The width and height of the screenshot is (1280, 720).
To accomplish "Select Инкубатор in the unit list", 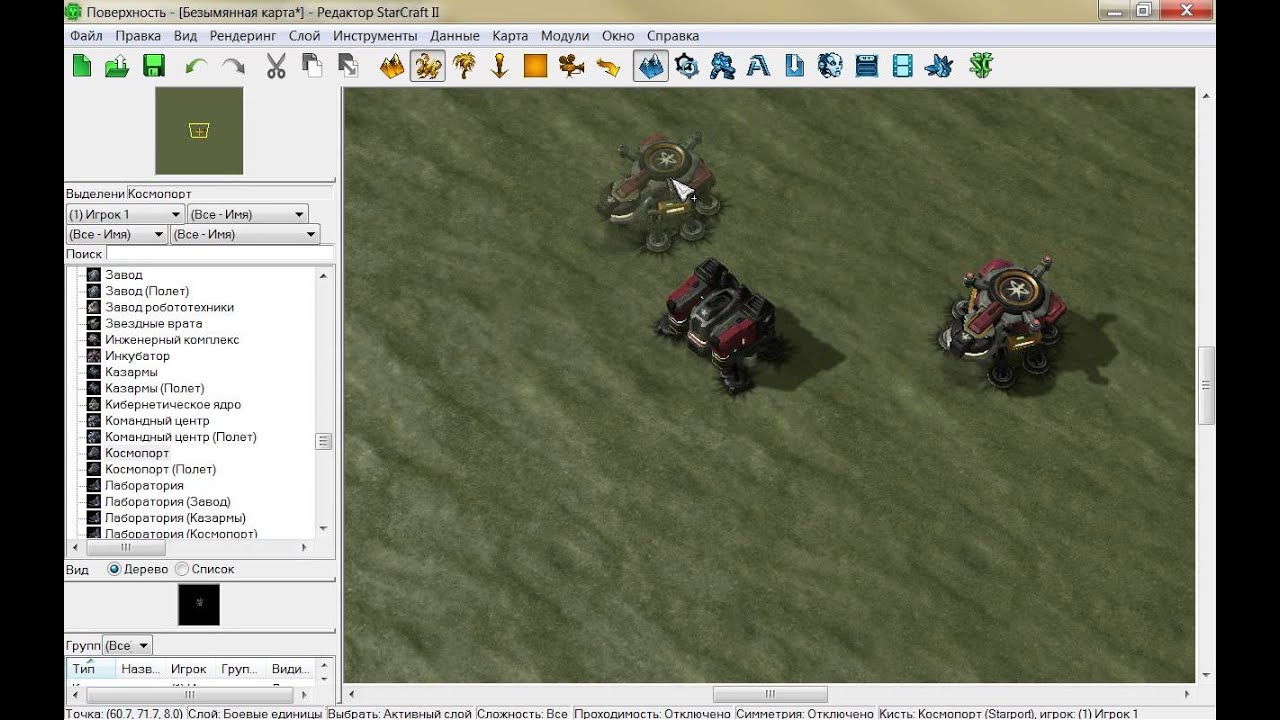I will [137, 356].
